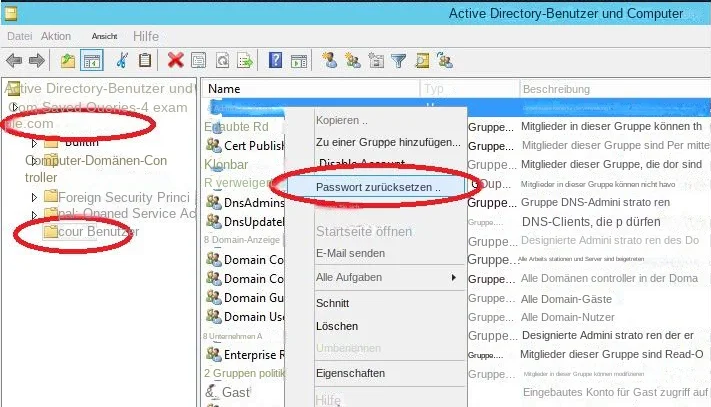Click the clipboard icon in the toolbar

tap(145, 60)
